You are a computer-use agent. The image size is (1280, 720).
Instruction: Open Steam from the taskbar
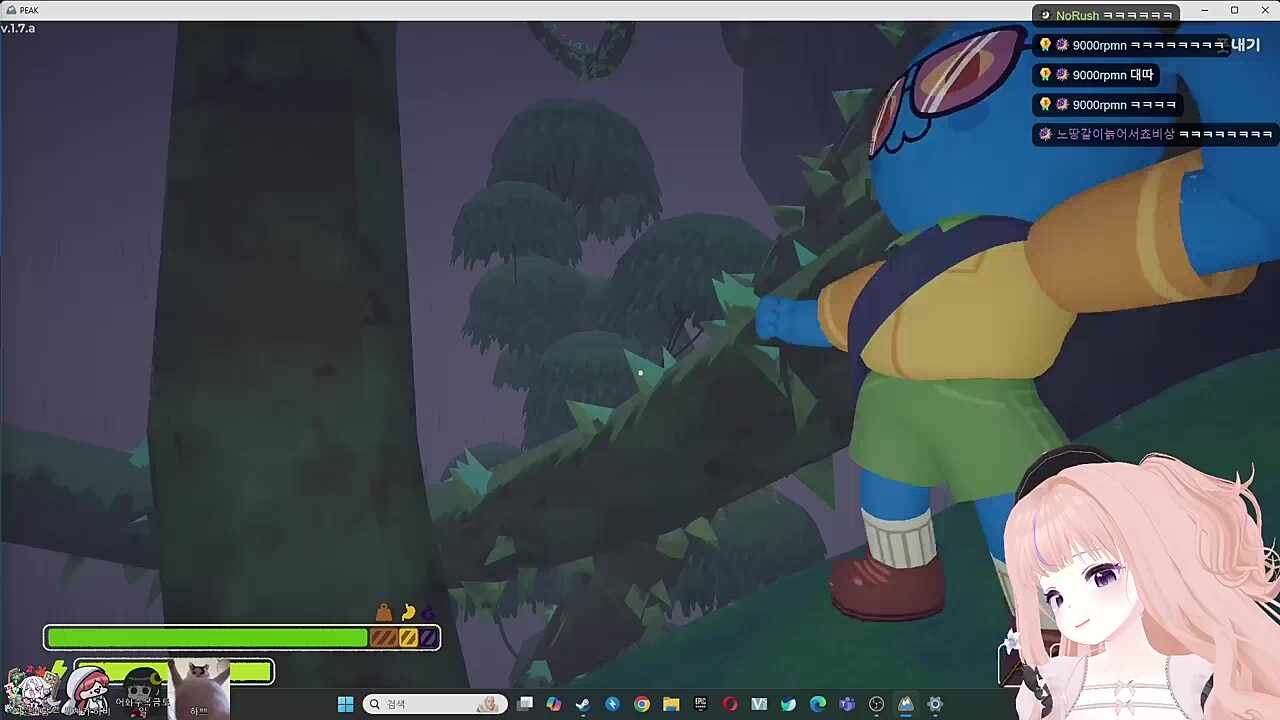point(583,704)
